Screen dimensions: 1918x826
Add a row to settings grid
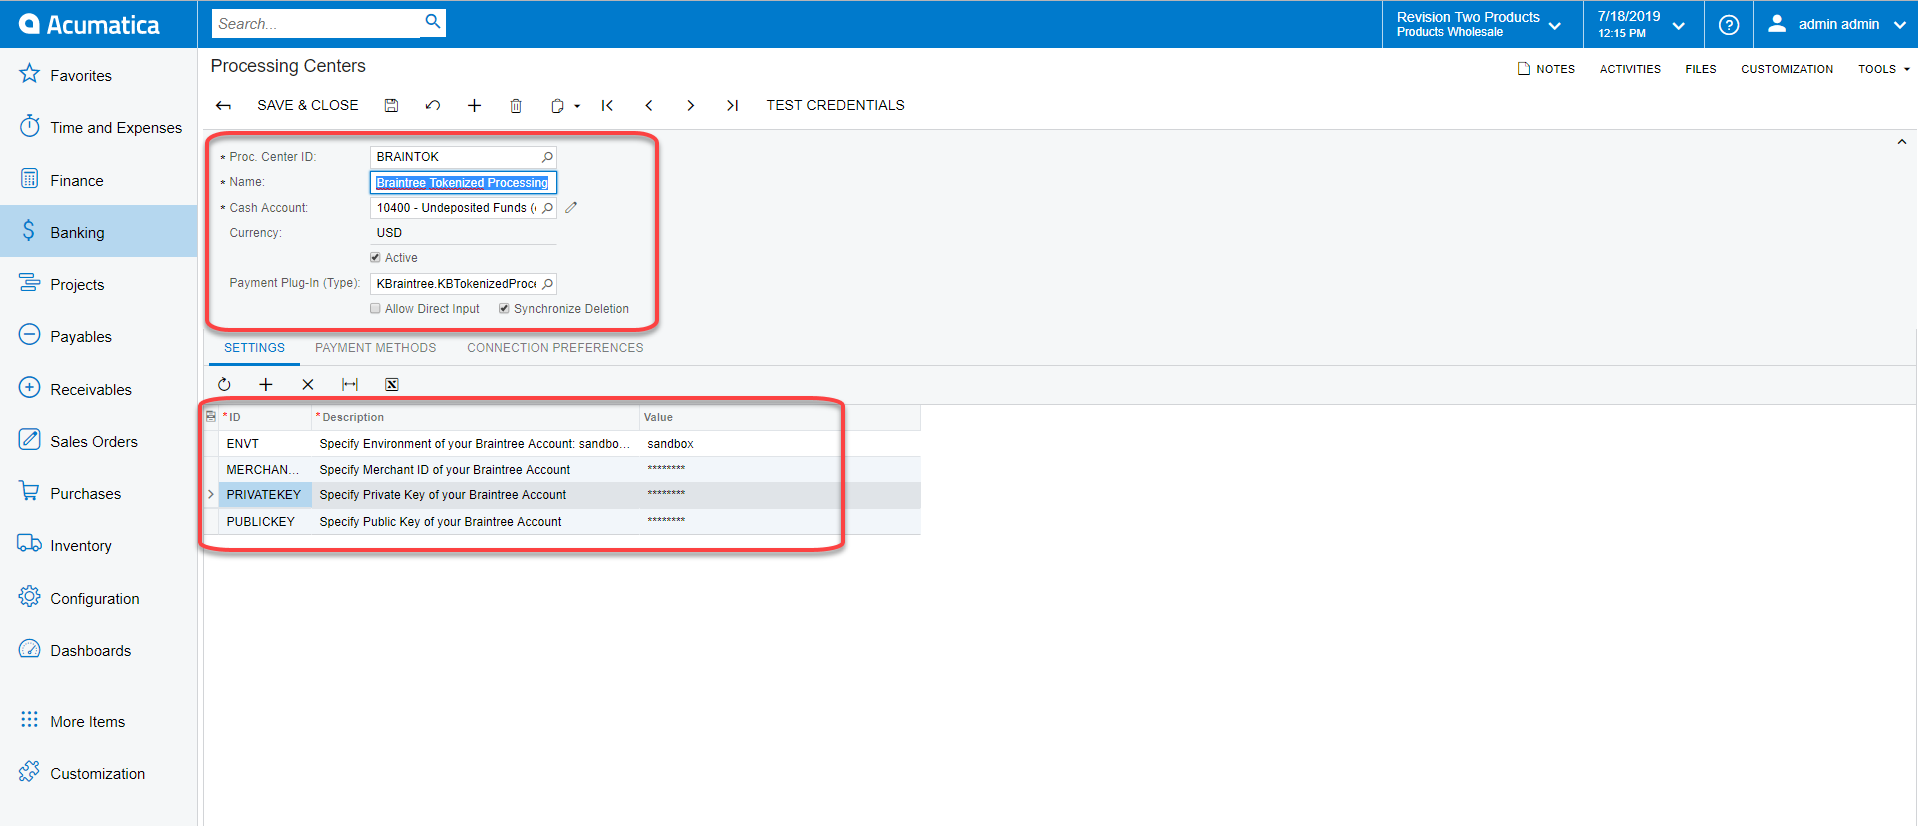point(266,384)
